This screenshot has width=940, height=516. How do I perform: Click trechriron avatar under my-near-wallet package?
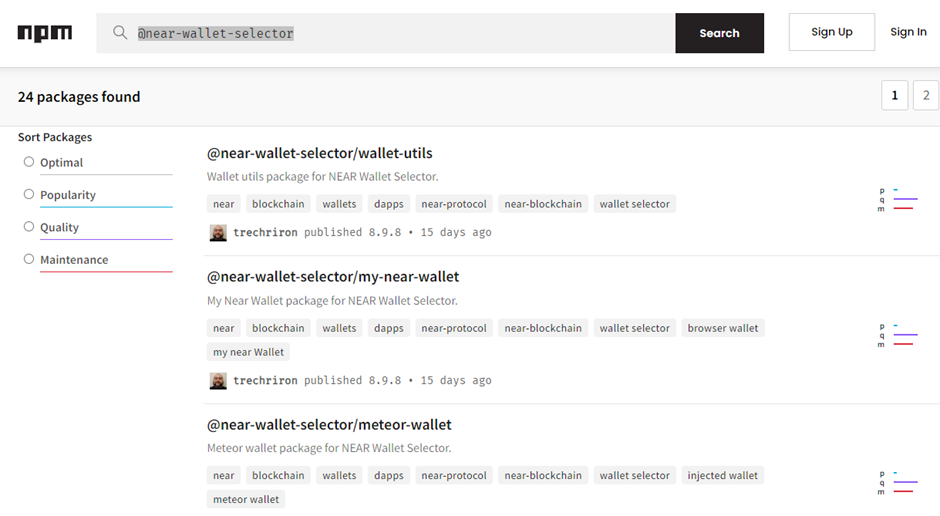218,381
